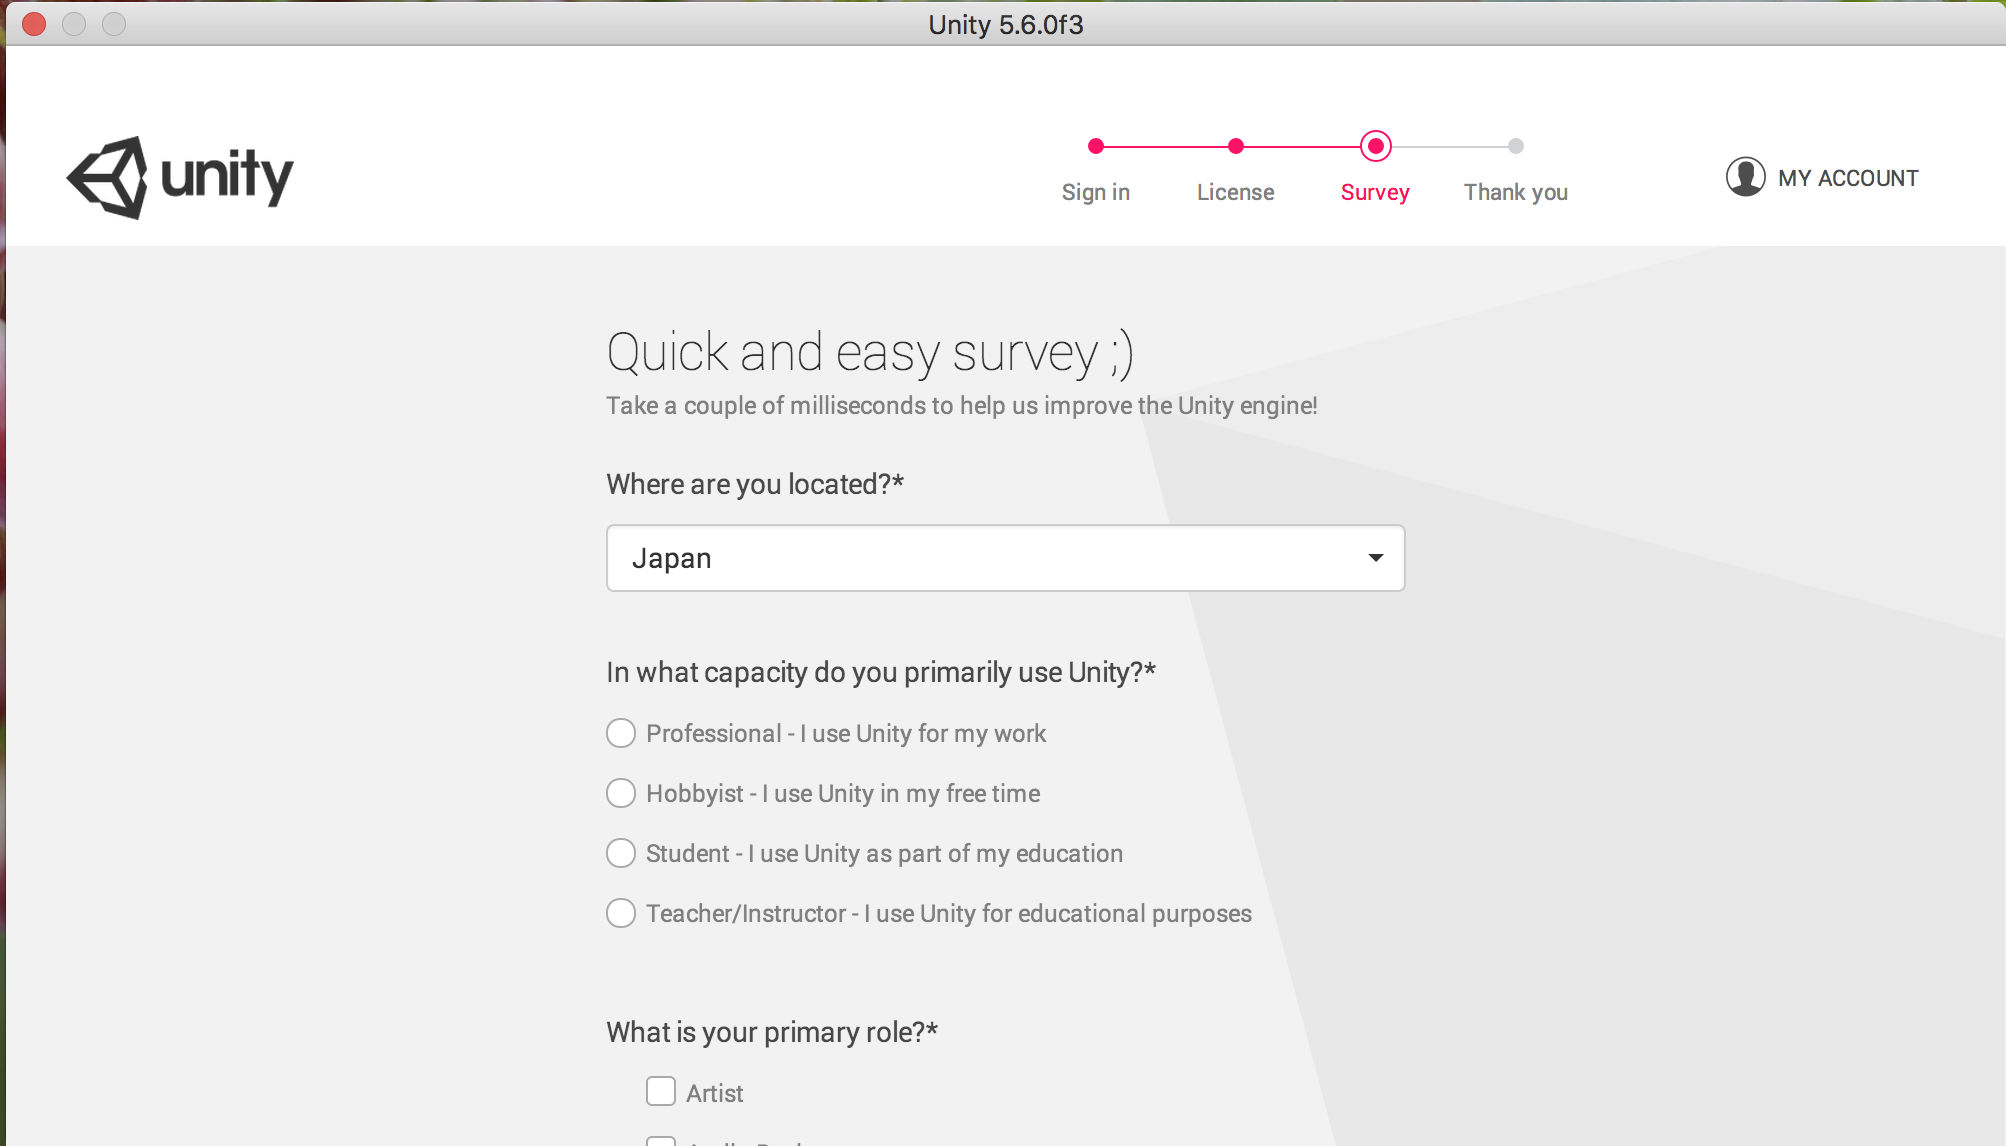Choose Hobbyist radio button
This screenshot has width=2006, height=1146.
pos(621,793)
